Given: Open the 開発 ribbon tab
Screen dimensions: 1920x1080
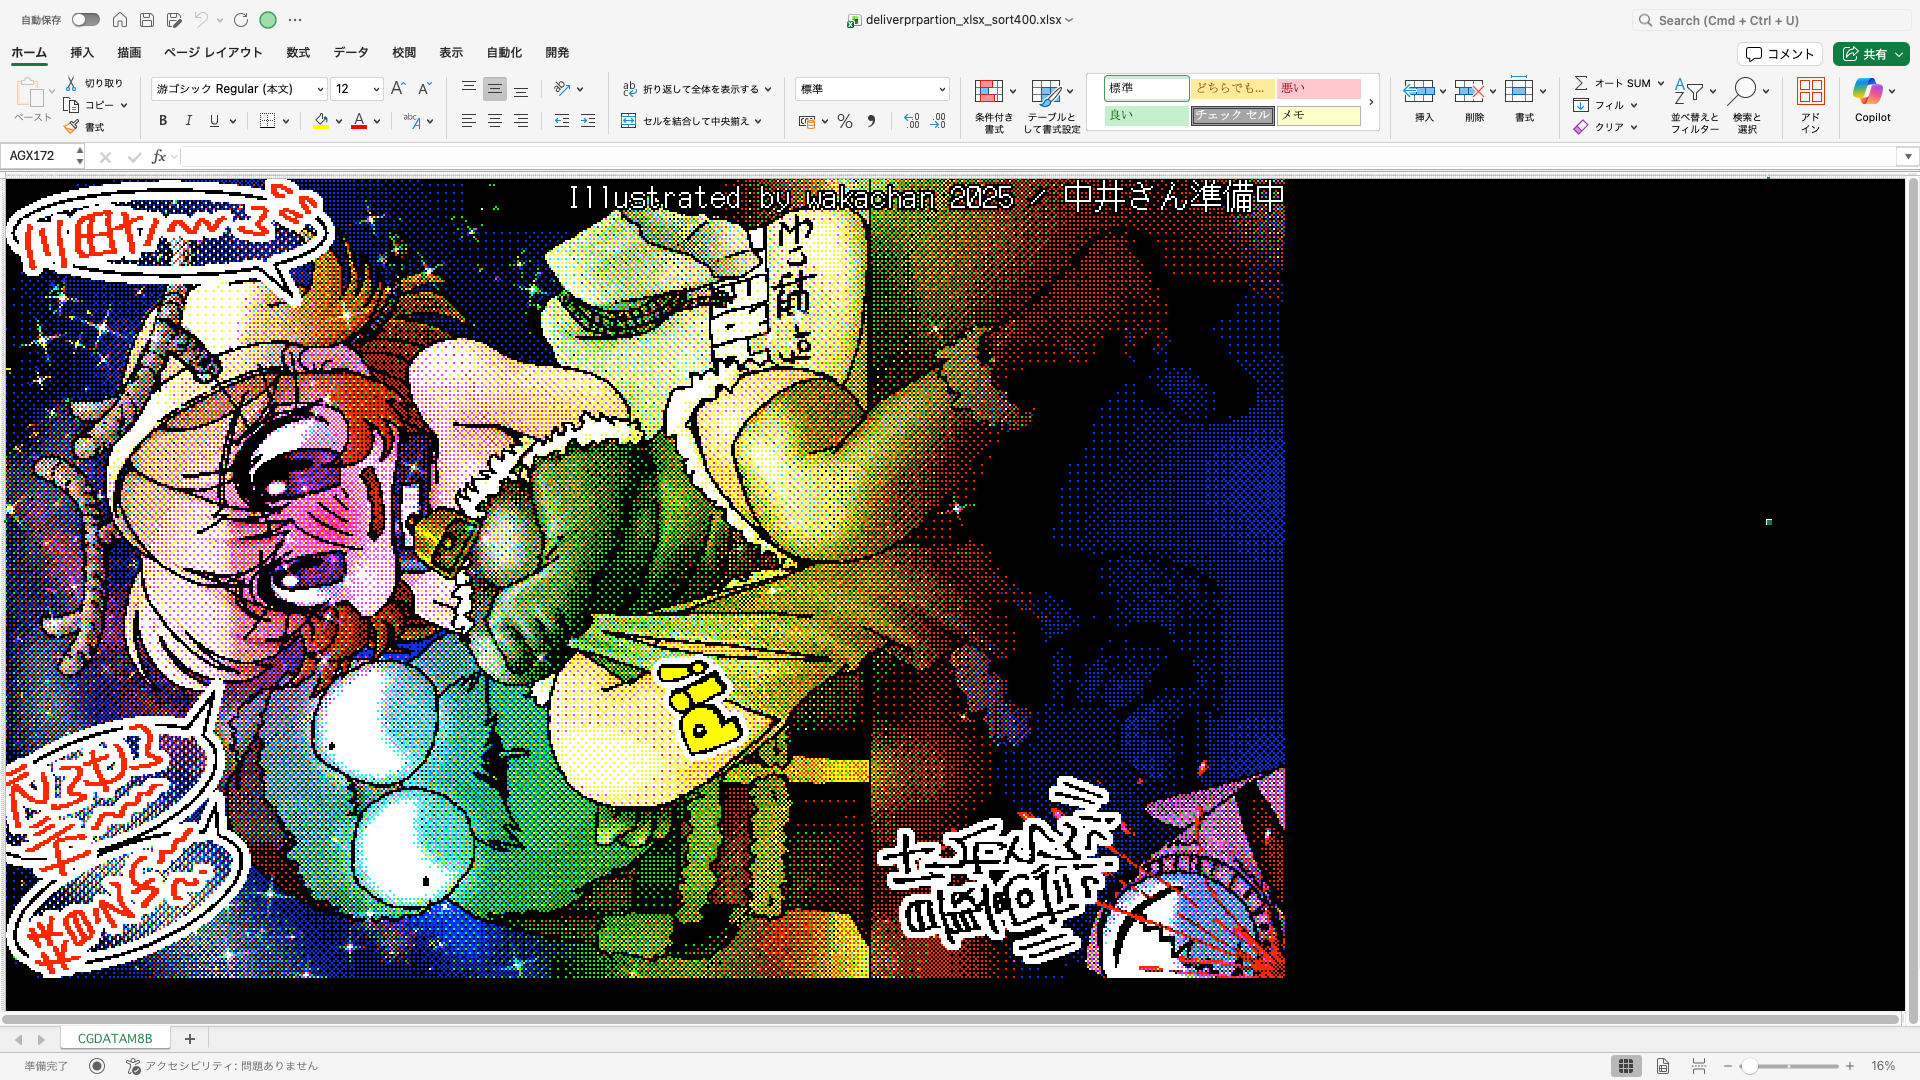Looking at the screenshot, I should (557, 53).
